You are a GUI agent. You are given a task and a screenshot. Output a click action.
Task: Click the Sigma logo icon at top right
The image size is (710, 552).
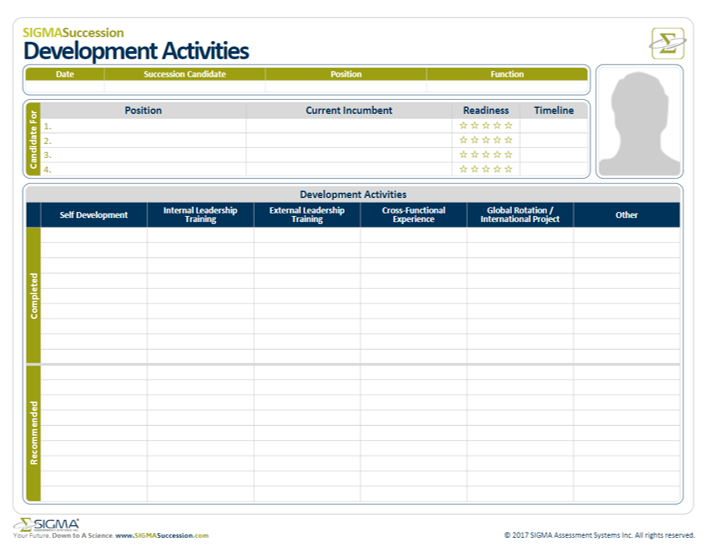667,43
